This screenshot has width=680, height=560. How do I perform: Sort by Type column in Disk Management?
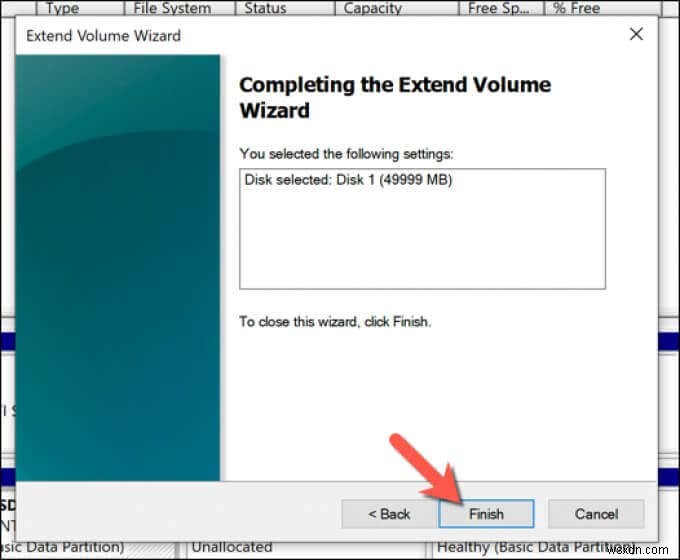80,8
